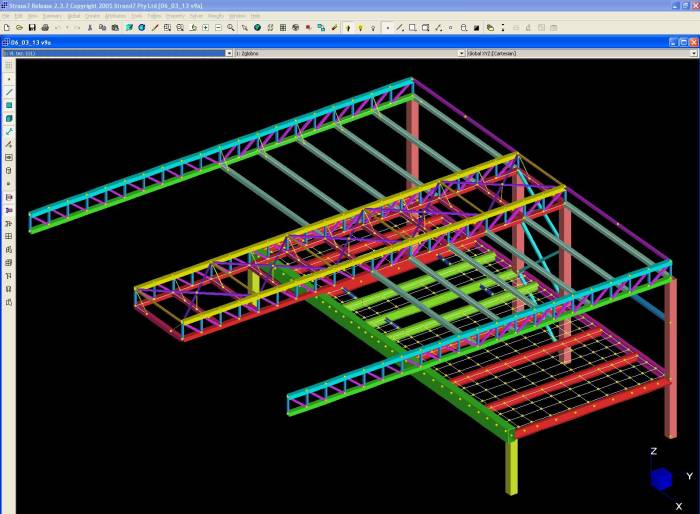Select the teal plate square tool in left toolbar
Viewport: 700px width, 514px height.
9,105
